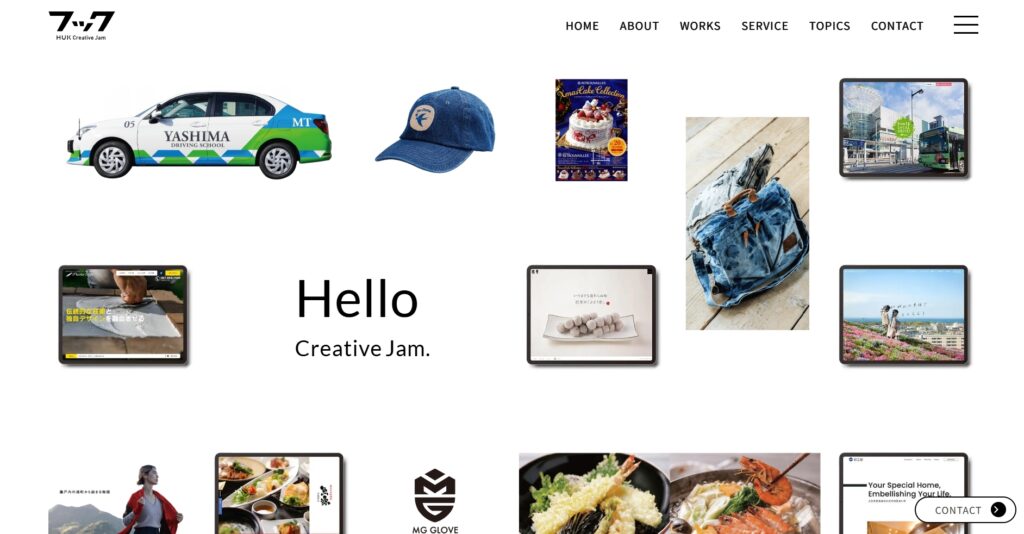
Task: Click the floating CONTACT button
Action: [x=965, y=510]
